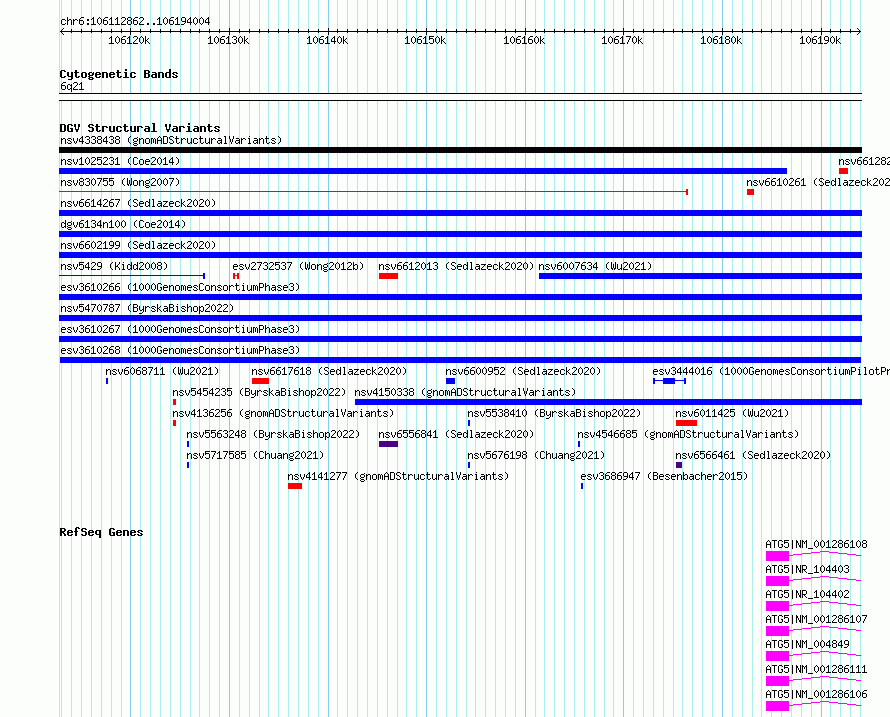Image resolution: width=890 pixels, height=717 pixels.
Task: Click nsv4150338 gnomADStructuralVariants label
Action: [x=465, y=392]
